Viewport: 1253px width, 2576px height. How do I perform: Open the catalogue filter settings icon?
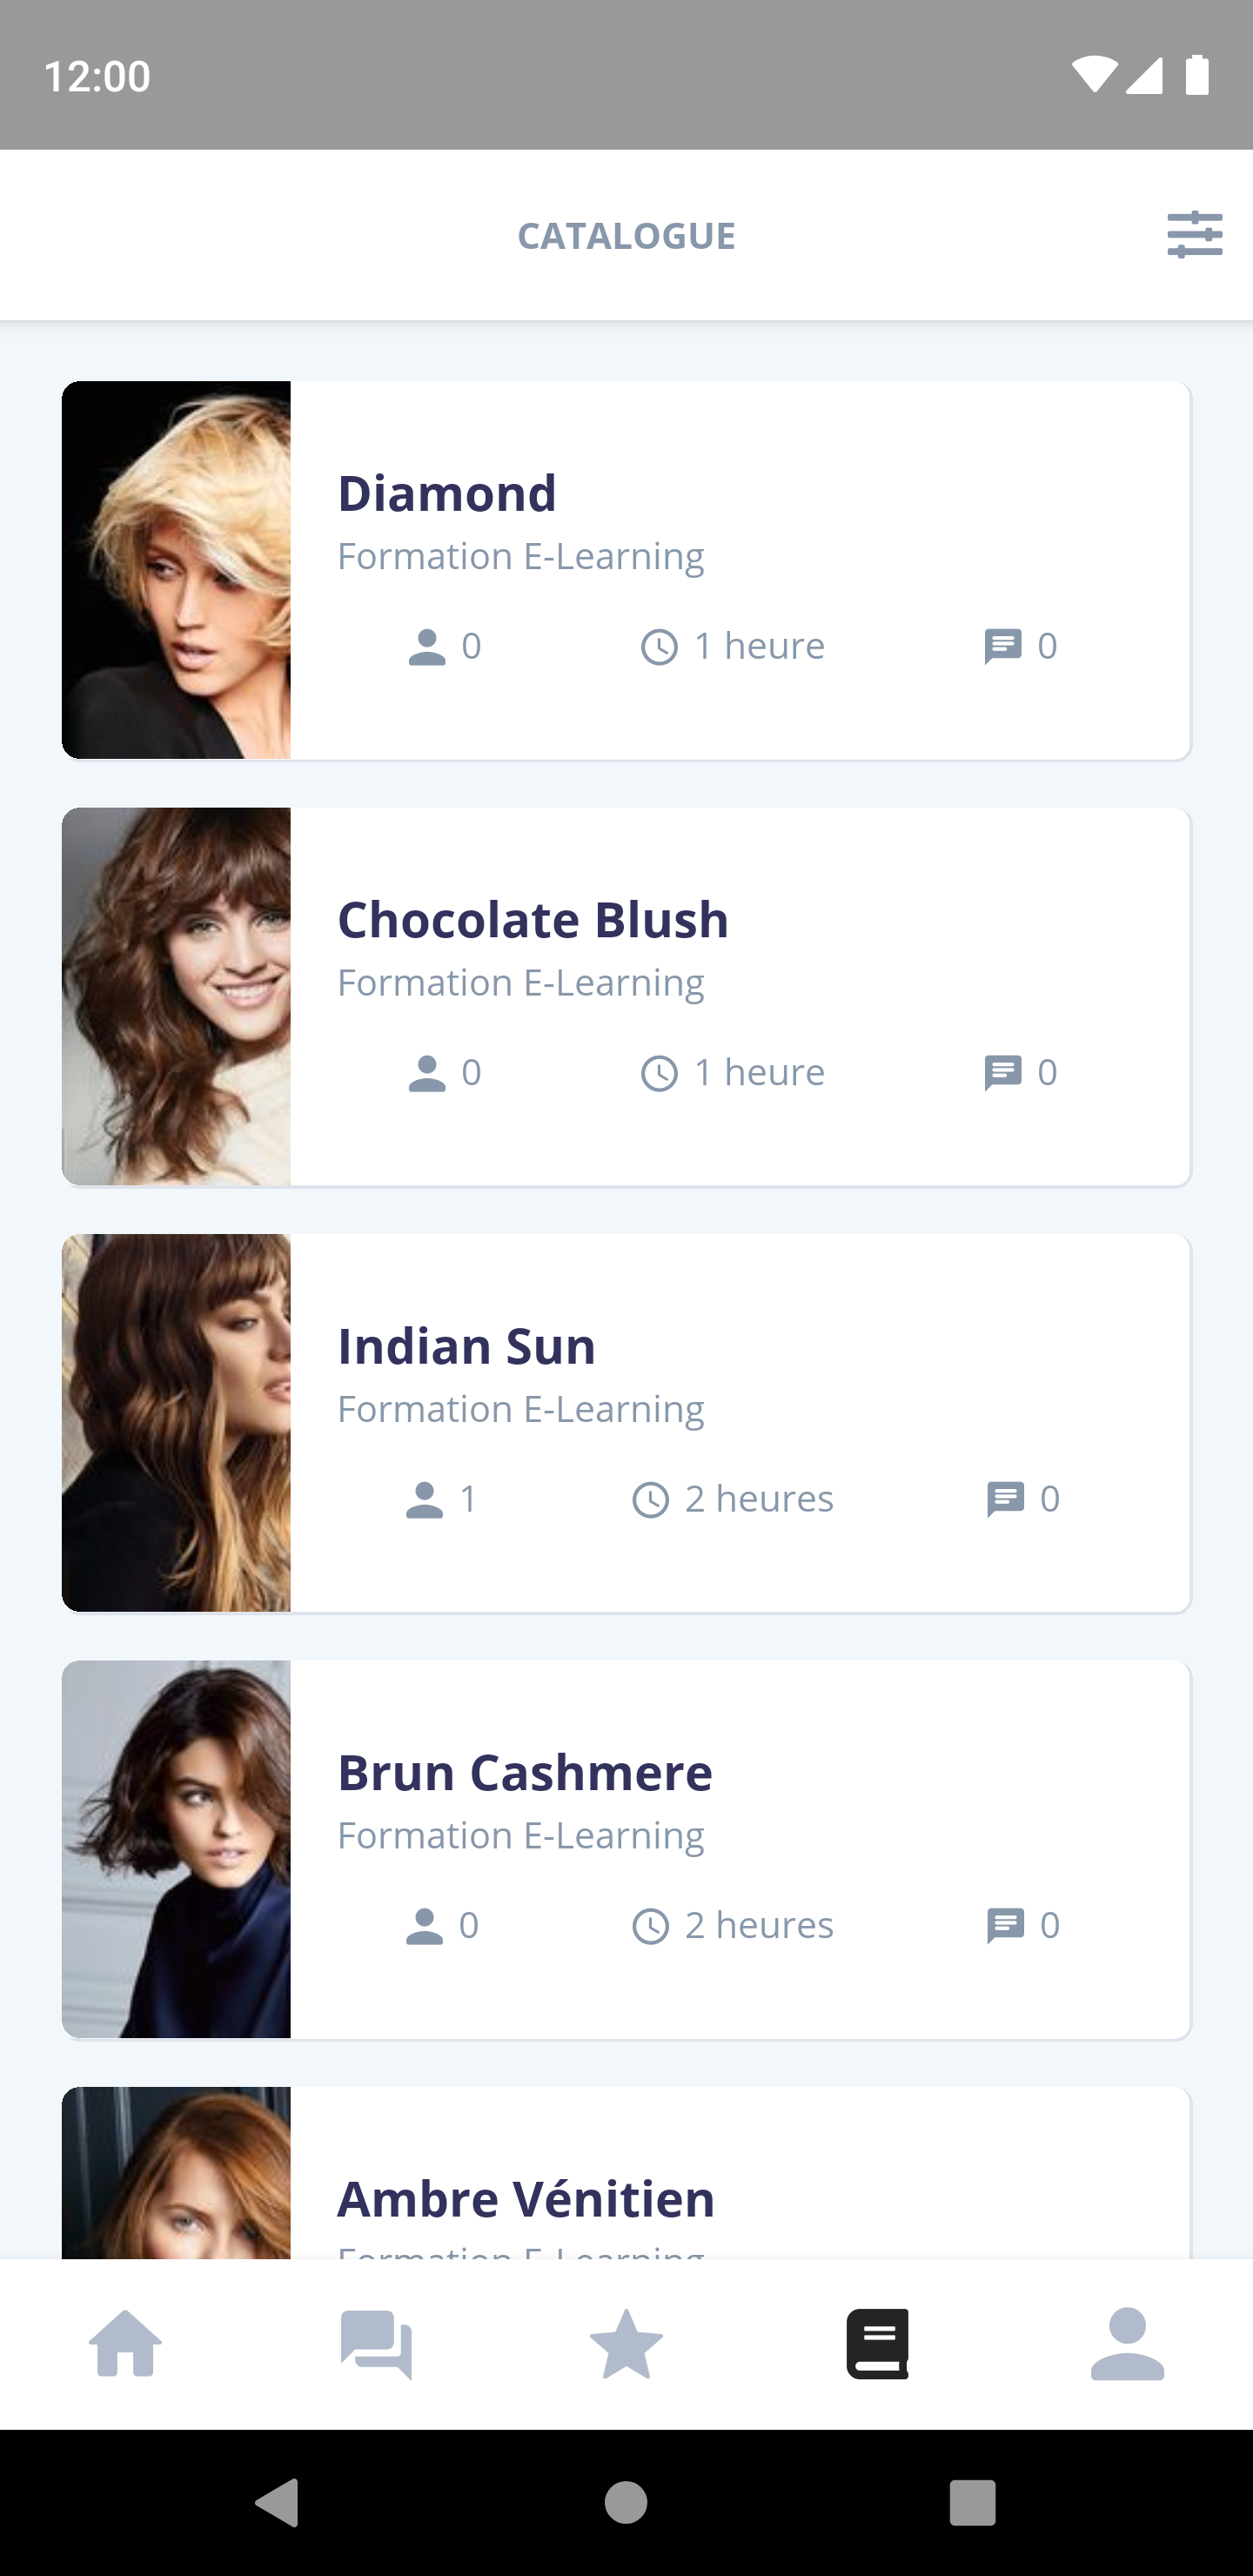(1194, 235)
